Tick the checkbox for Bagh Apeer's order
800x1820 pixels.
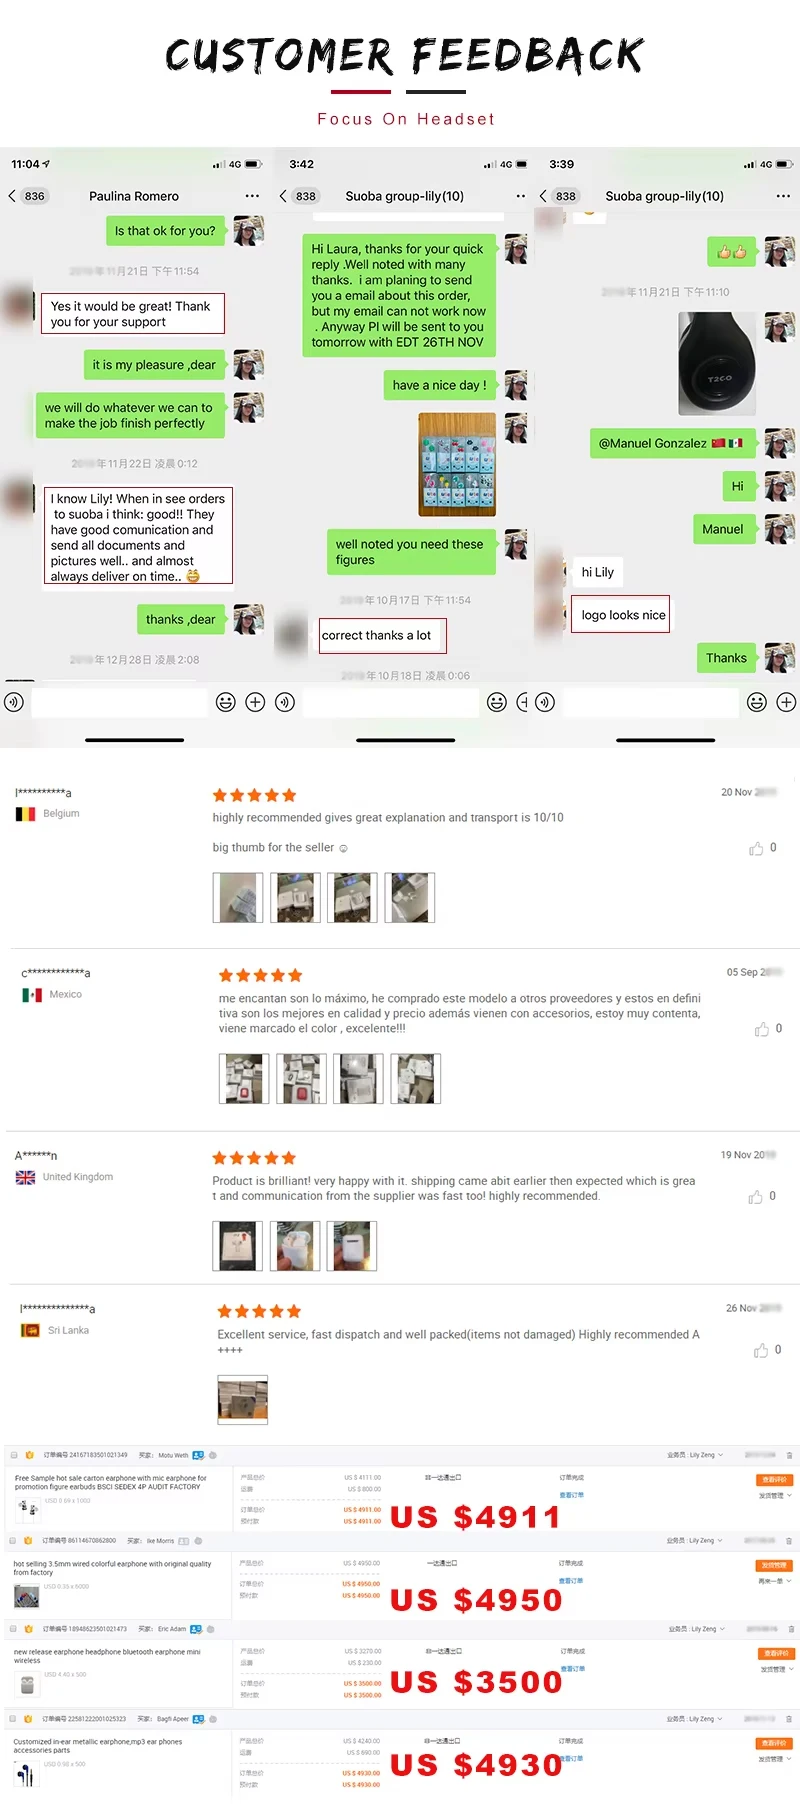[13, 1719]
